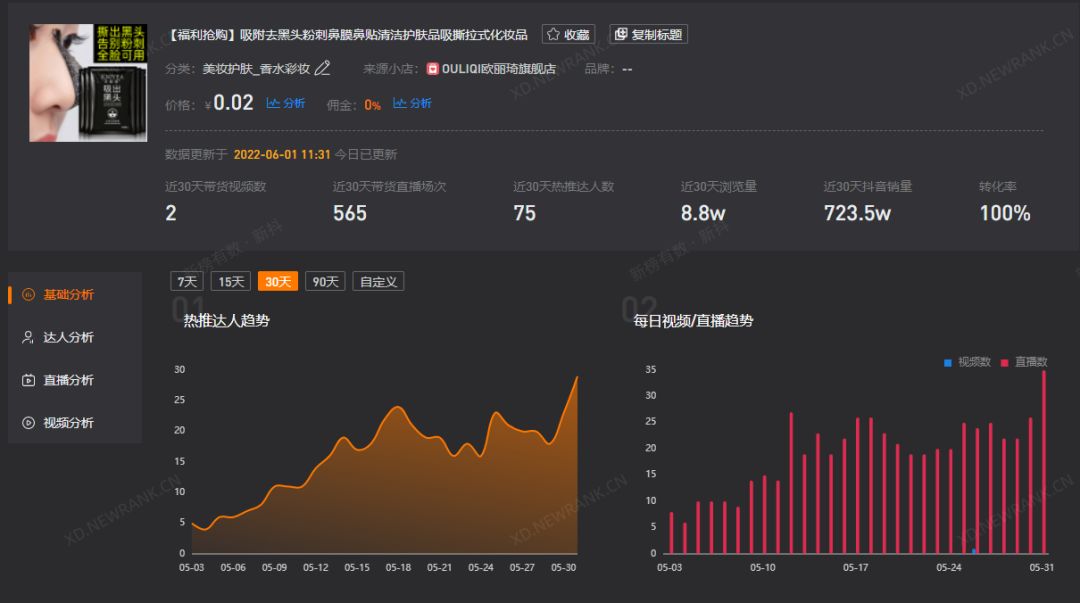This screenshot has height=603, width=1080.
Task: Open the price trend chart icon
Action: 273,103
